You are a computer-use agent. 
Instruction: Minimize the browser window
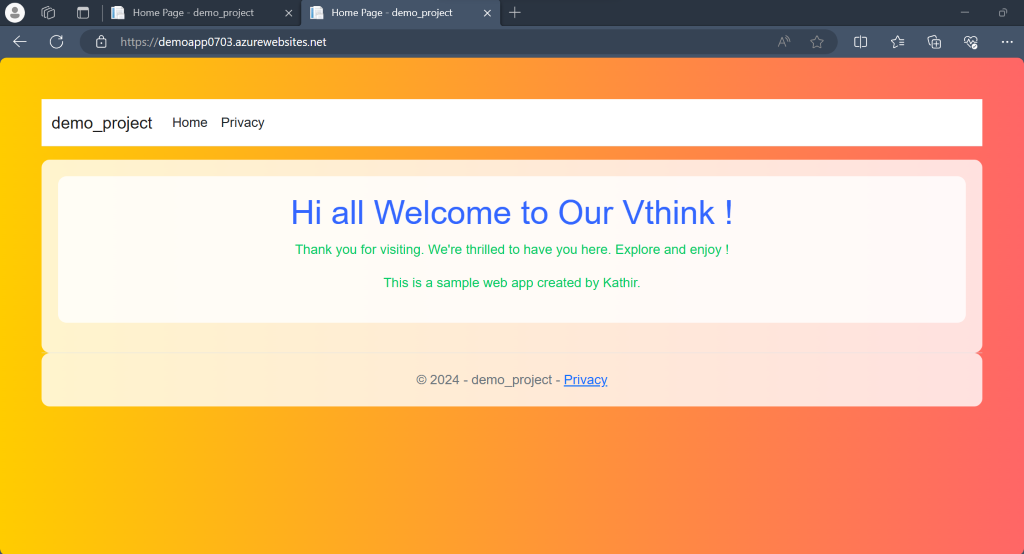point(965,12)
